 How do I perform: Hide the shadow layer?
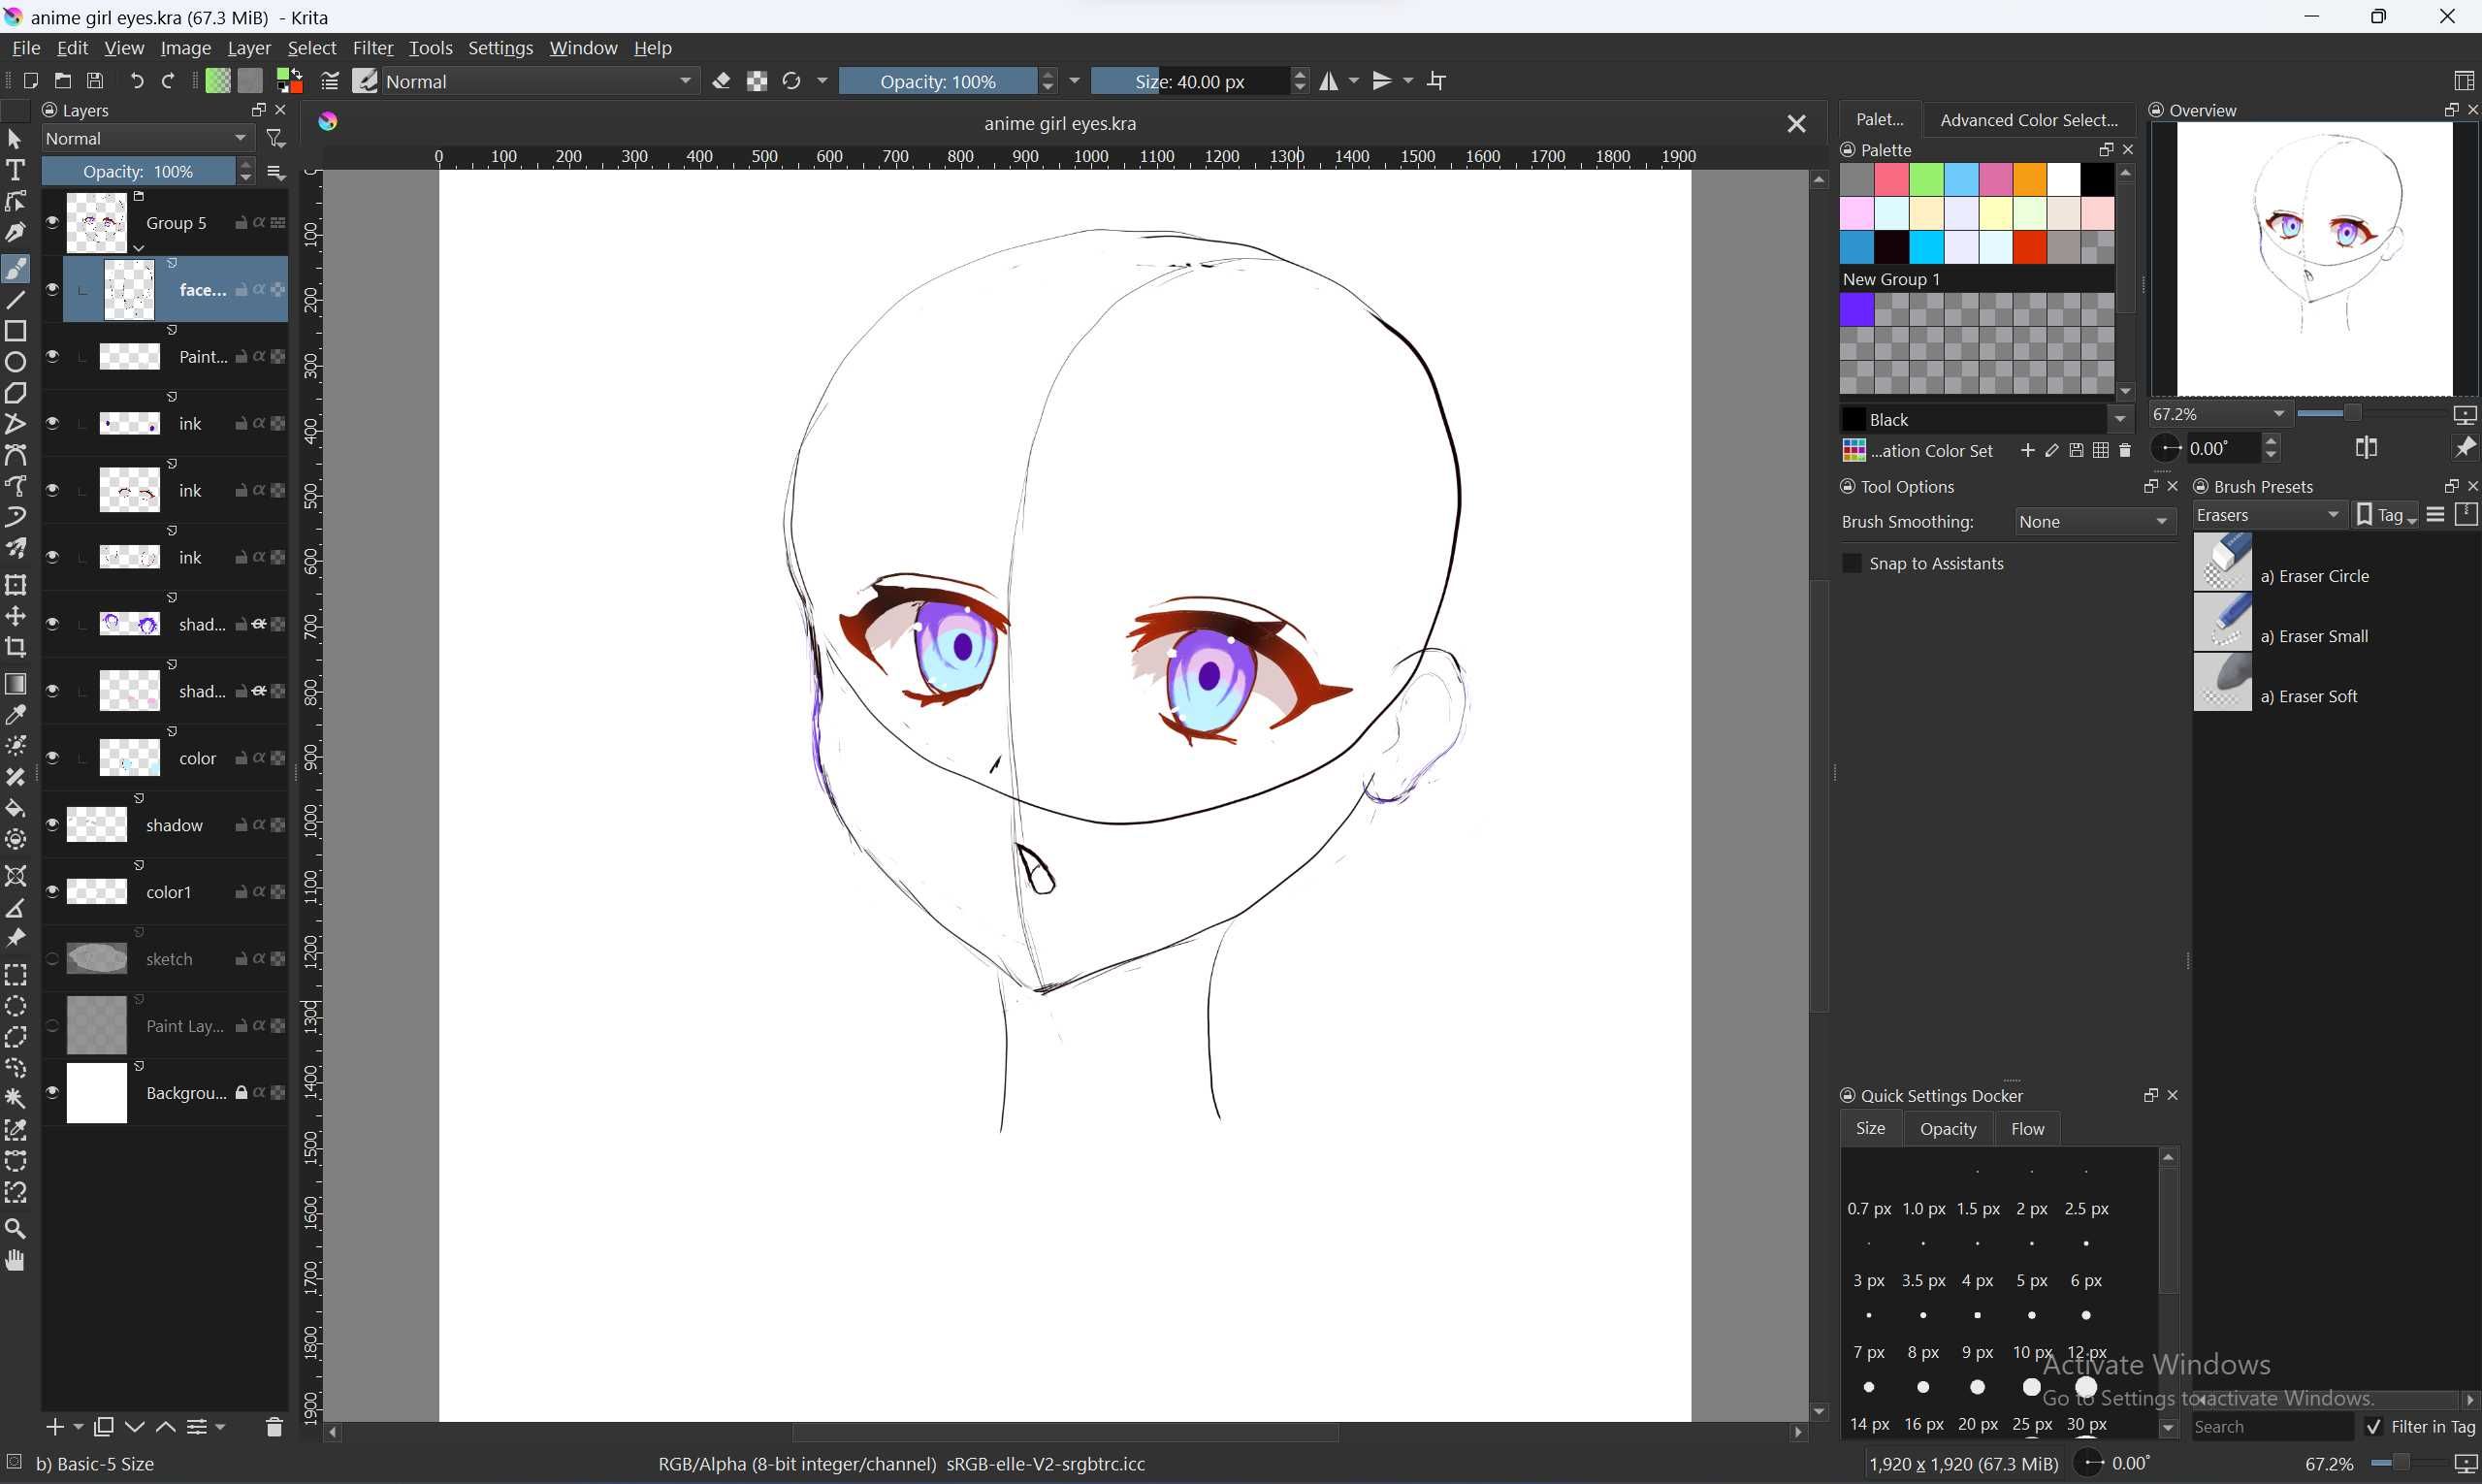(x=52, y=824)
